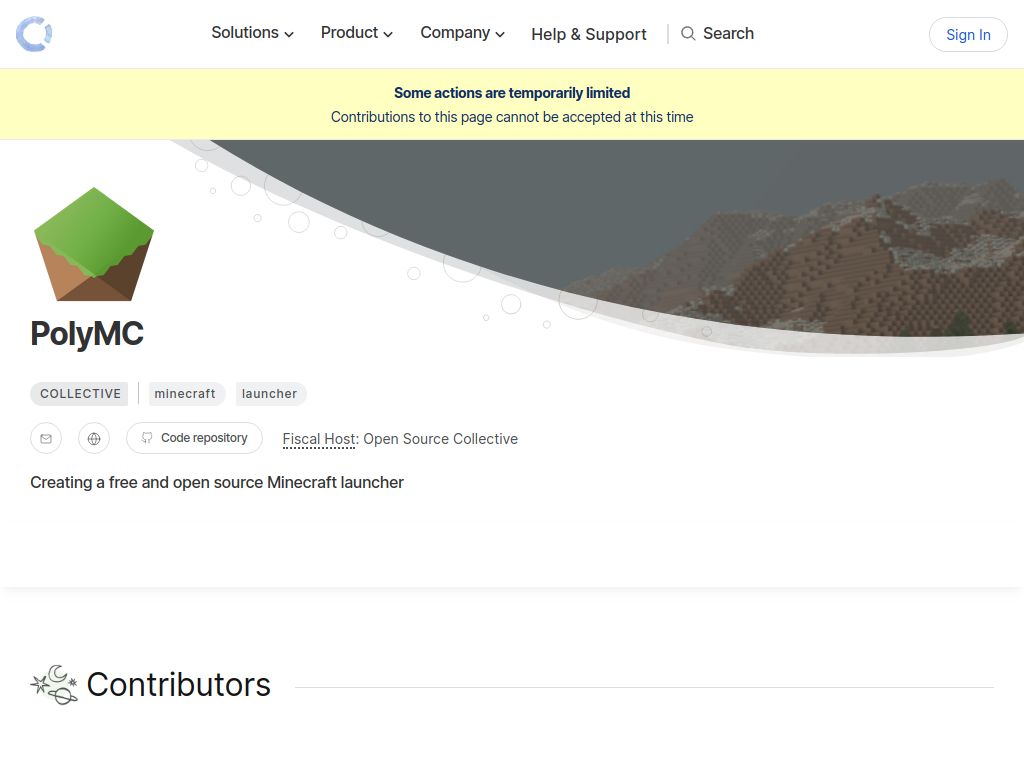Viewport: 1024px width, 768px height.
Task: Click the GitHub icon in Code repository
Action: (147, 438)
